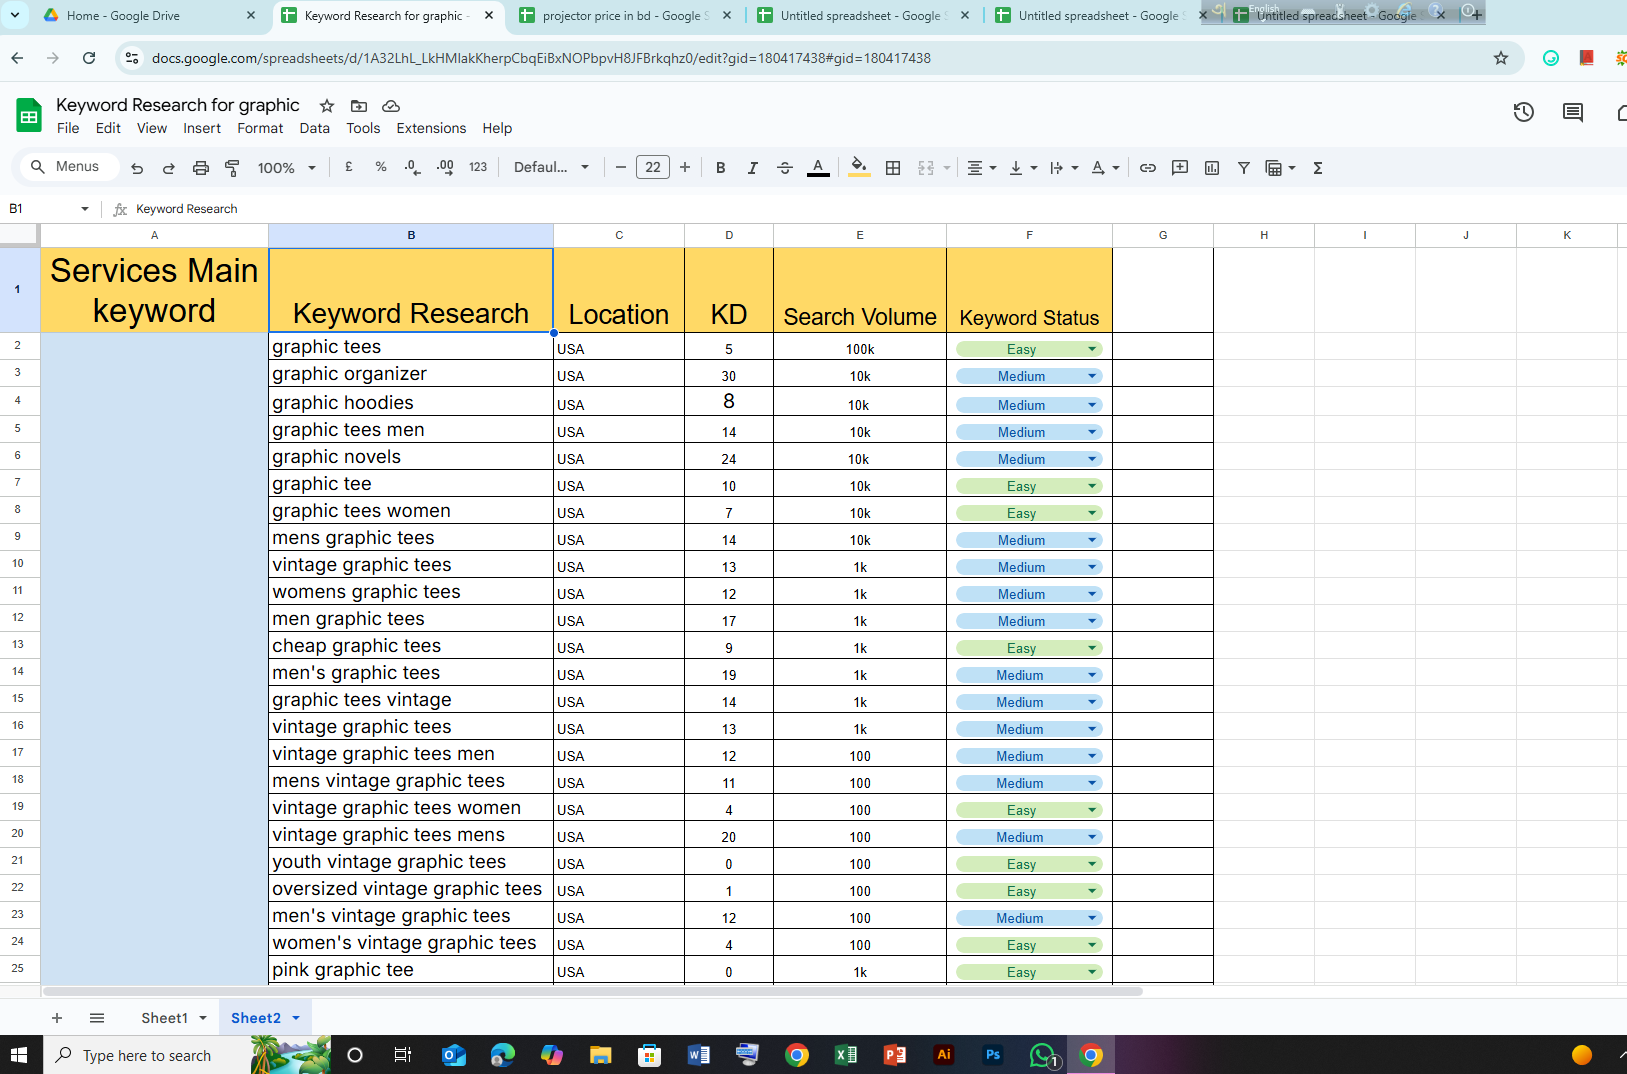
Task: Open fill color for the selected cell
Action: click(x=859, y=167)
